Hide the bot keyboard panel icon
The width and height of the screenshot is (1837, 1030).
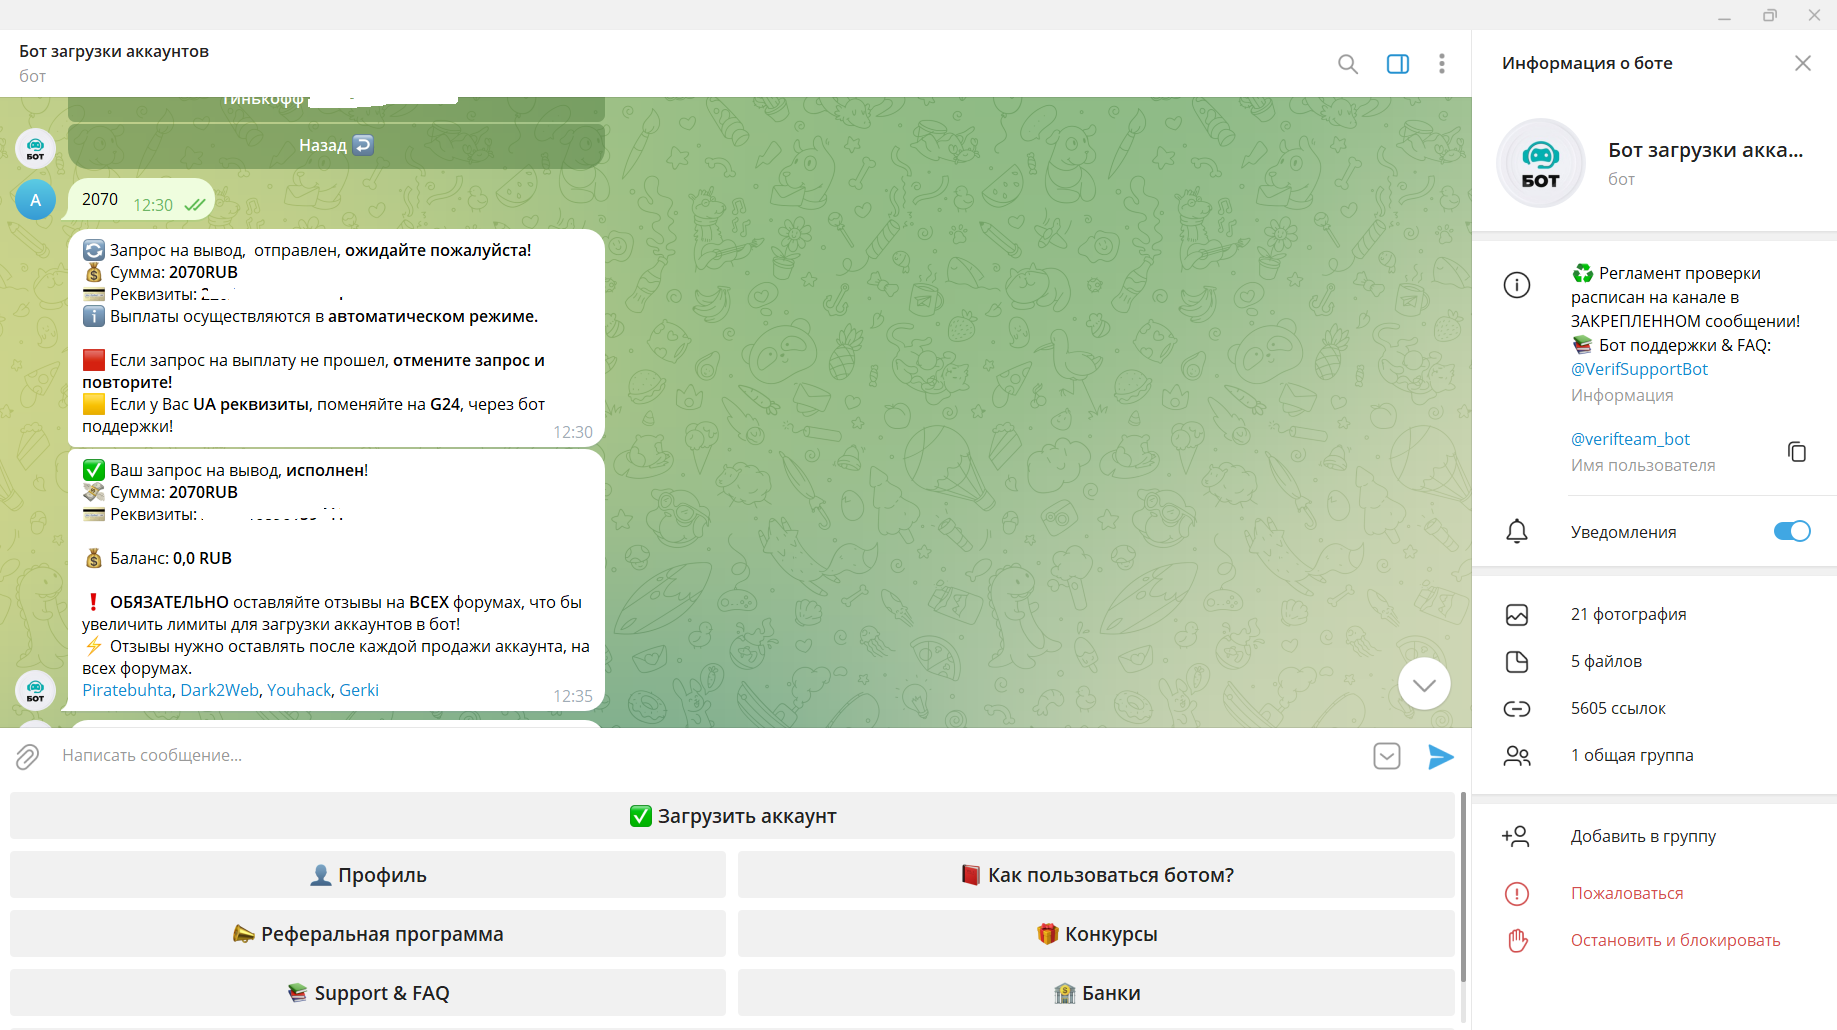tap(1386, 756)
